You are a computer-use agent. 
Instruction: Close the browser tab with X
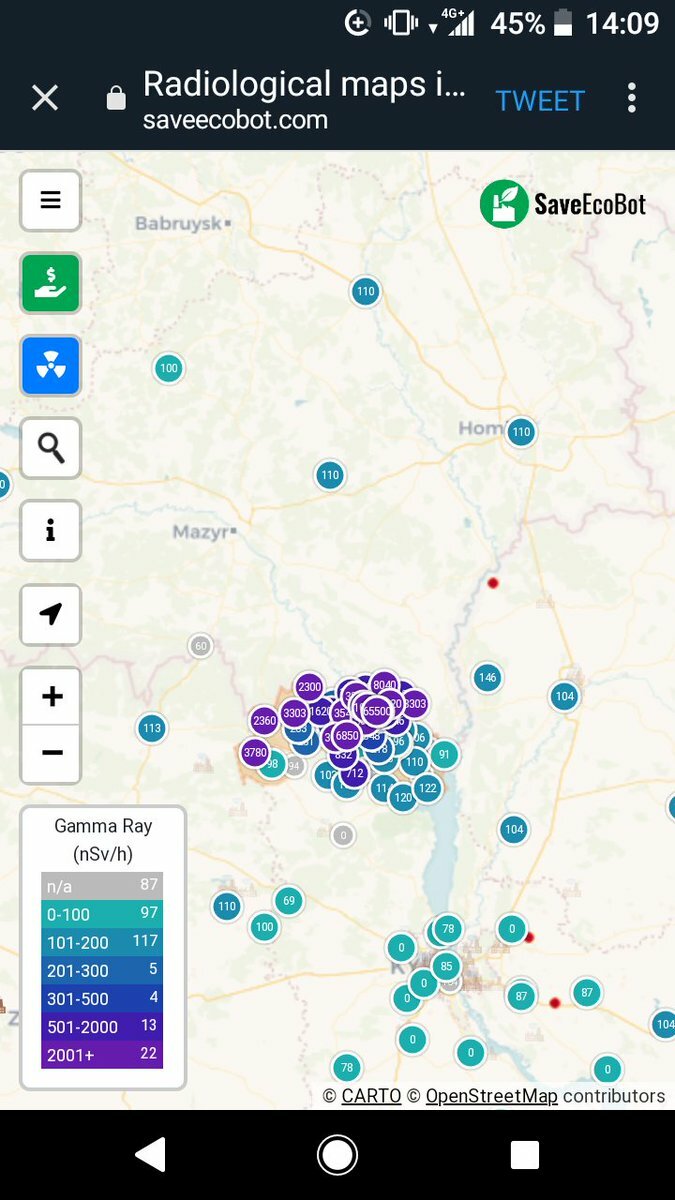point(45,98)
